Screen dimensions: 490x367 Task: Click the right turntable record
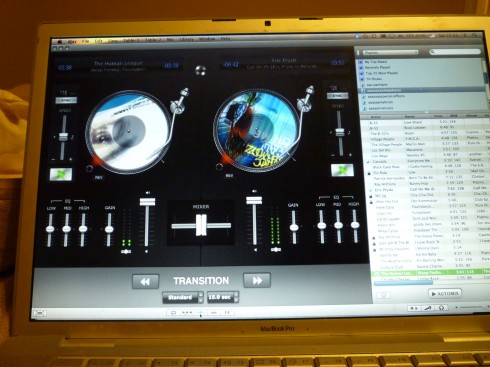(x=257, y=130)
